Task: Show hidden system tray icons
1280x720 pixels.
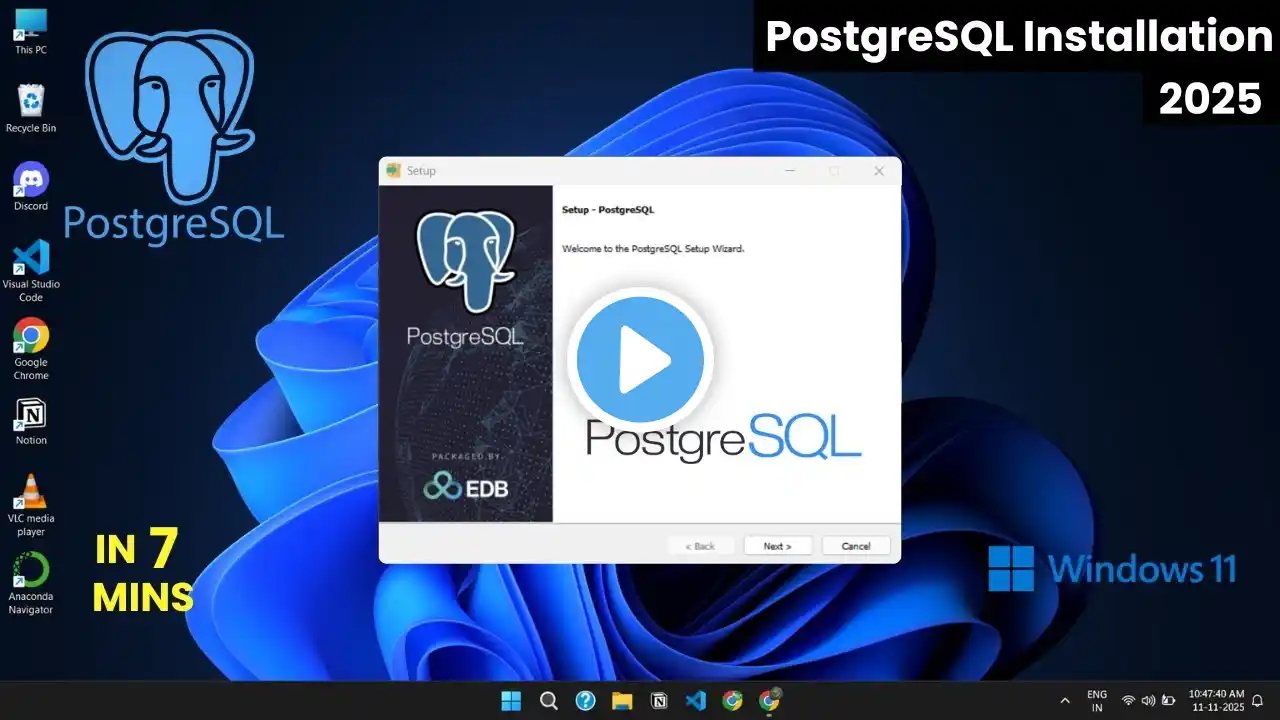Action: (x=1065, y=700)
